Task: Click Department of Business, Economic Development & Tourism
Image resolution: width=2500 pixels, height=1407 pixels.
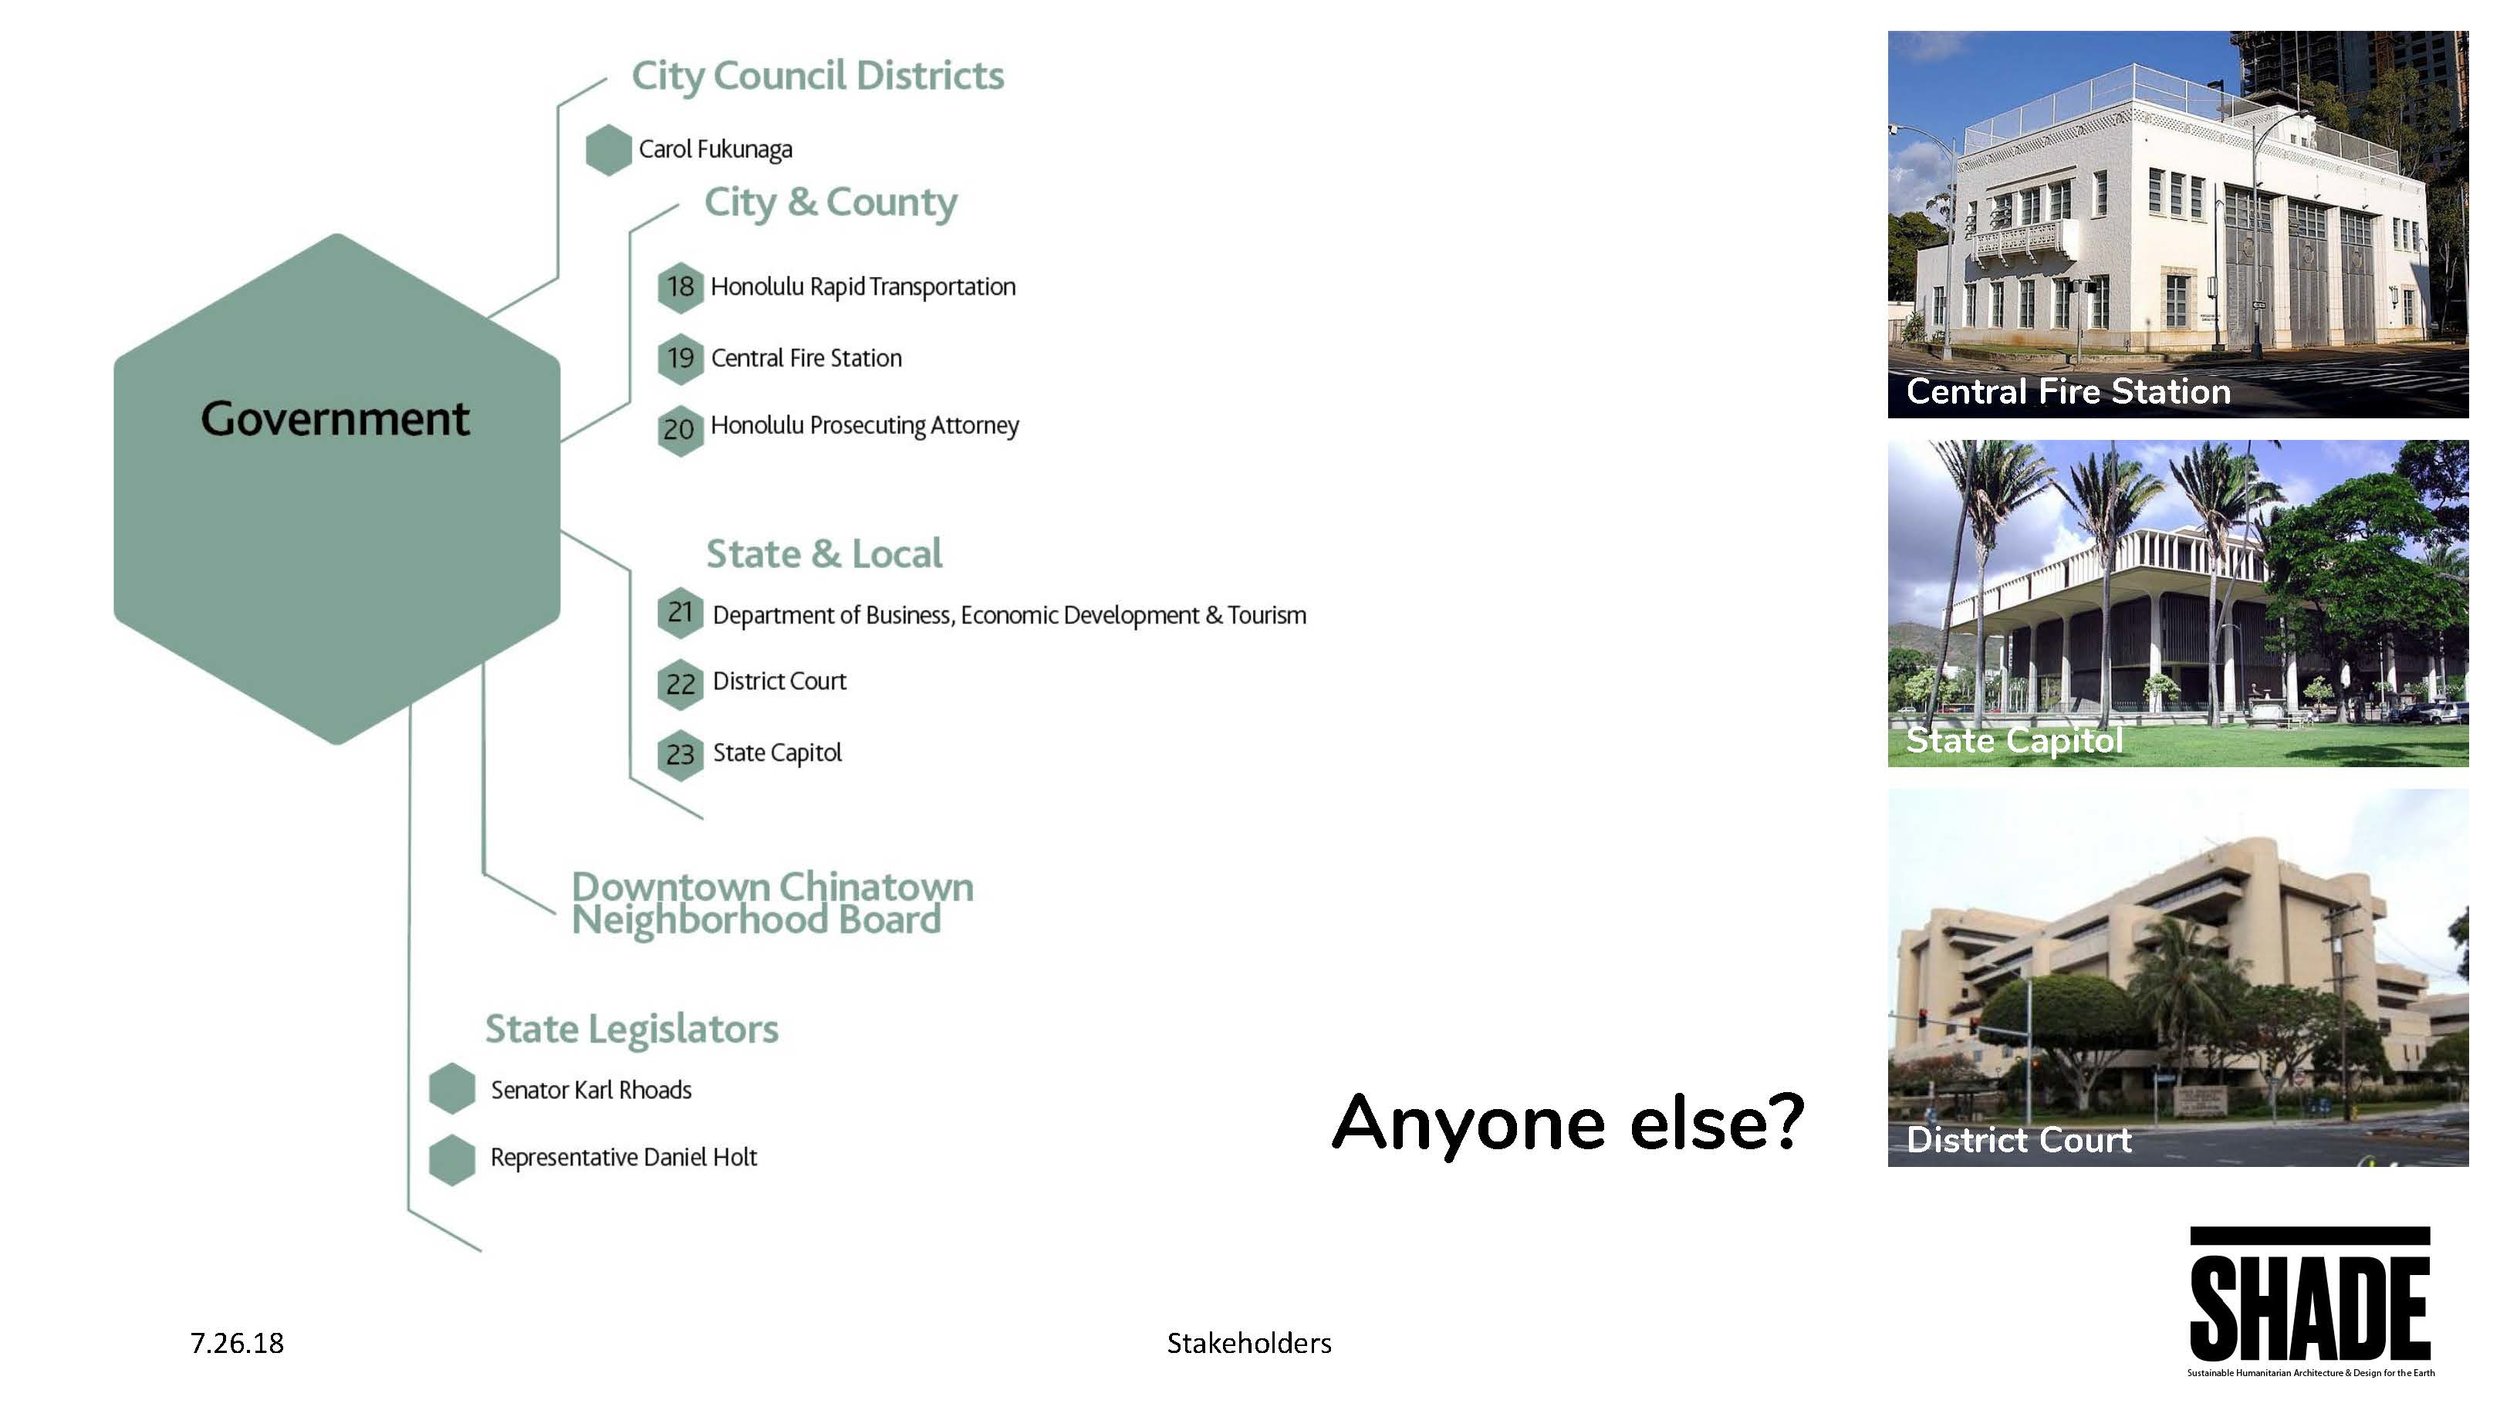Action: click(1009, 615)
